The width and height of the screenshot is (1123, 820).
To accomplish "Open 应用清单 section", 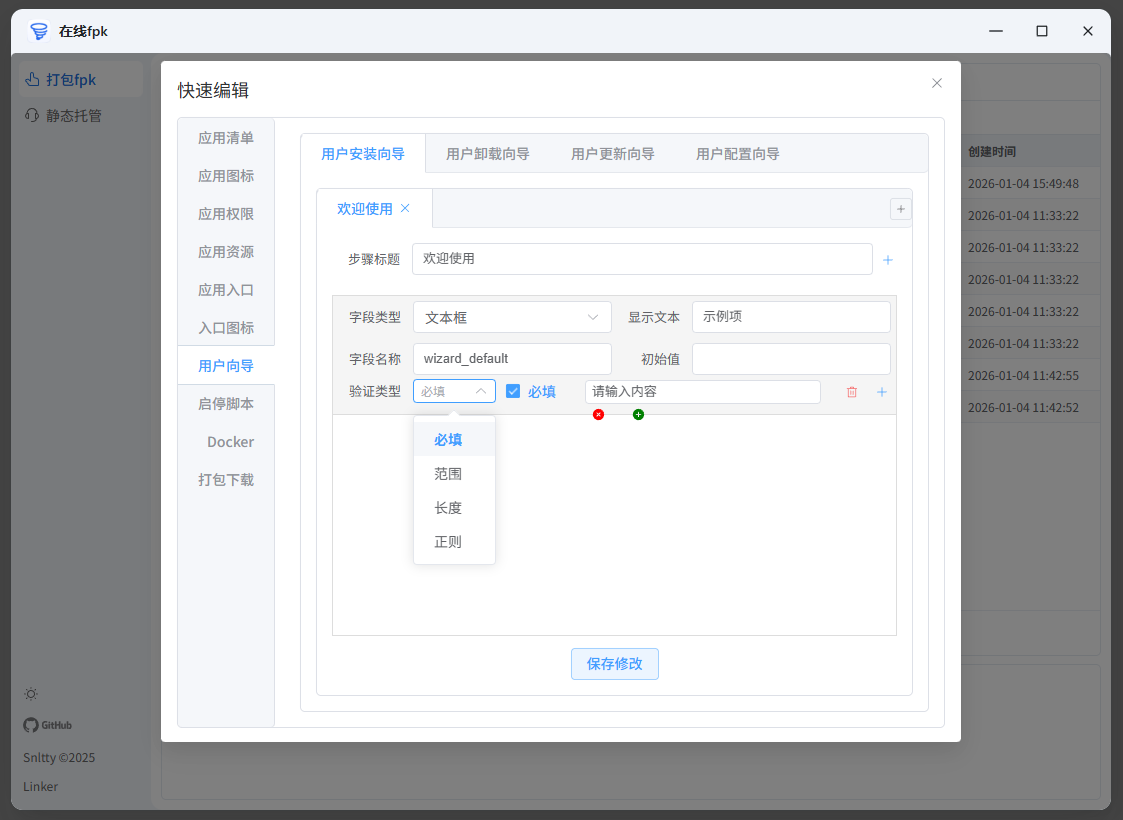I will click(226, 138).
